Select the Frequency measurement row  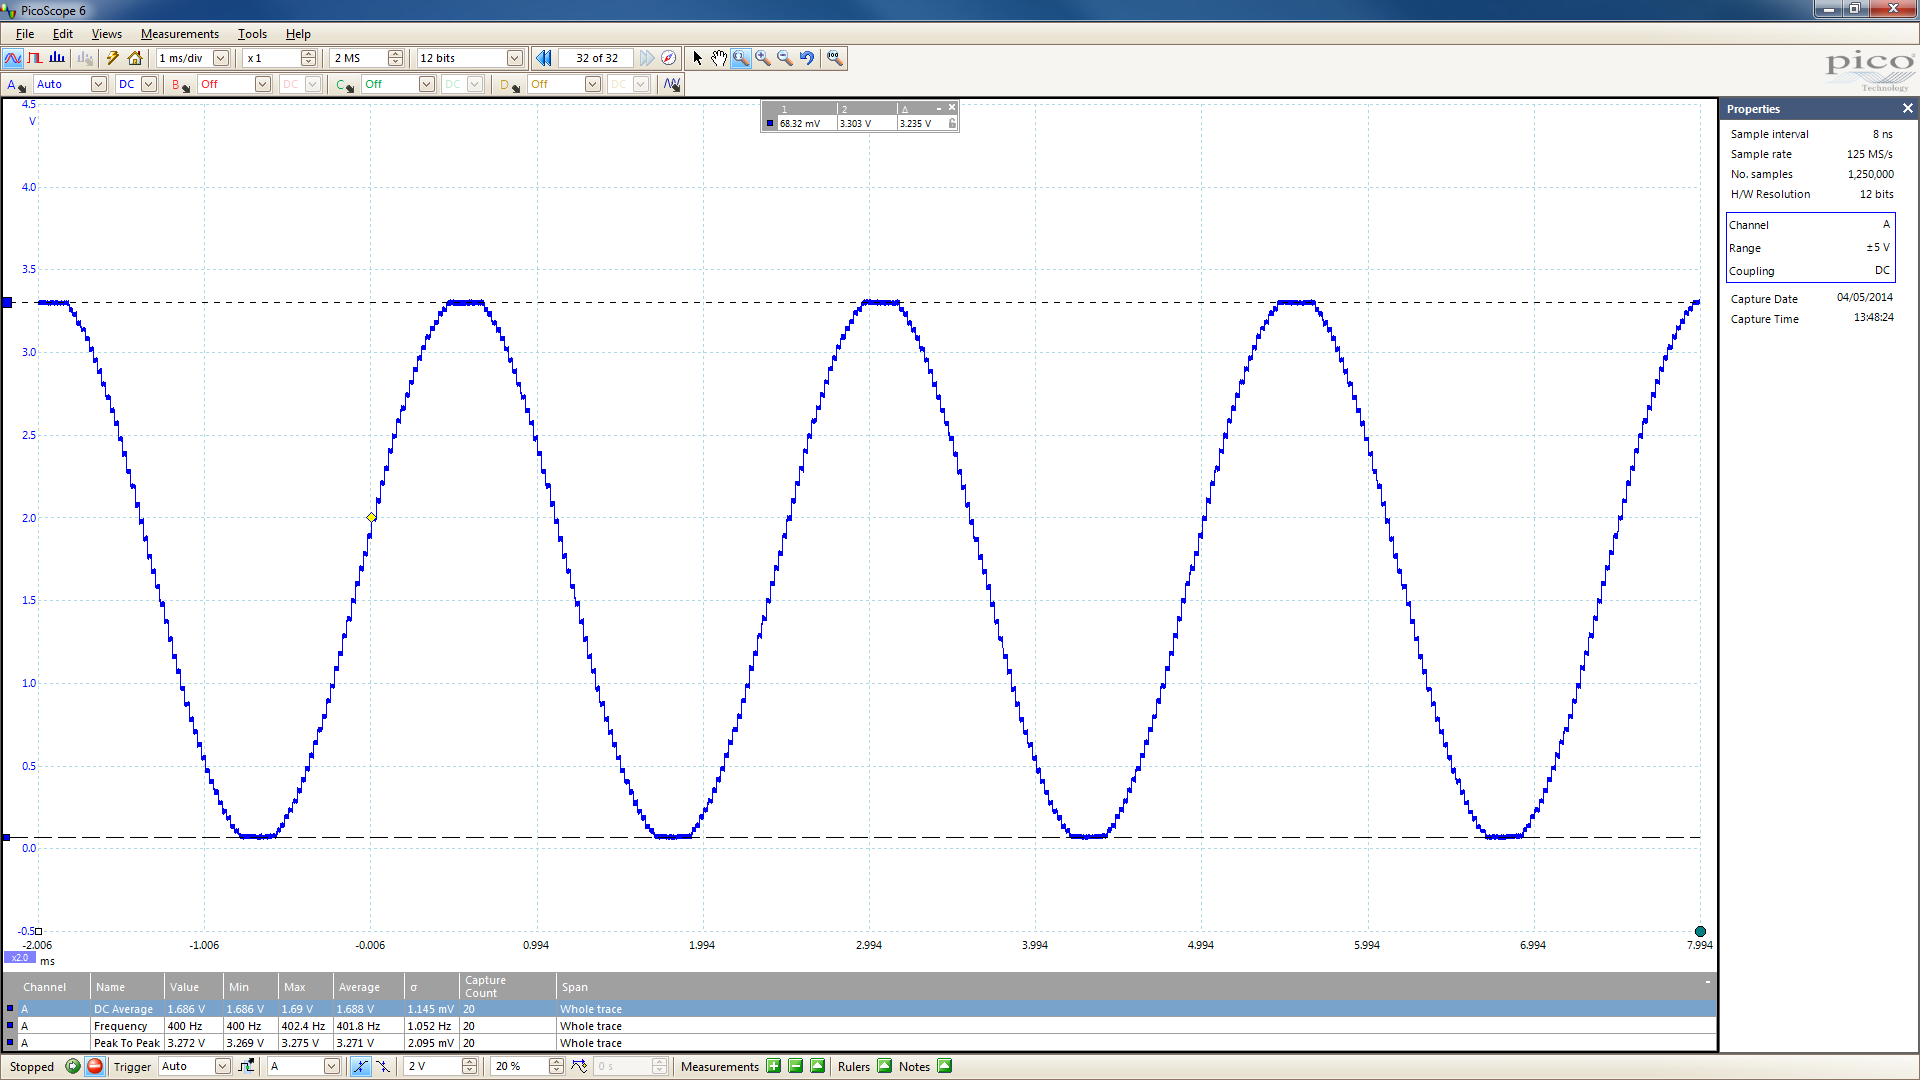pyautogui.click(x=860, y=1026)
